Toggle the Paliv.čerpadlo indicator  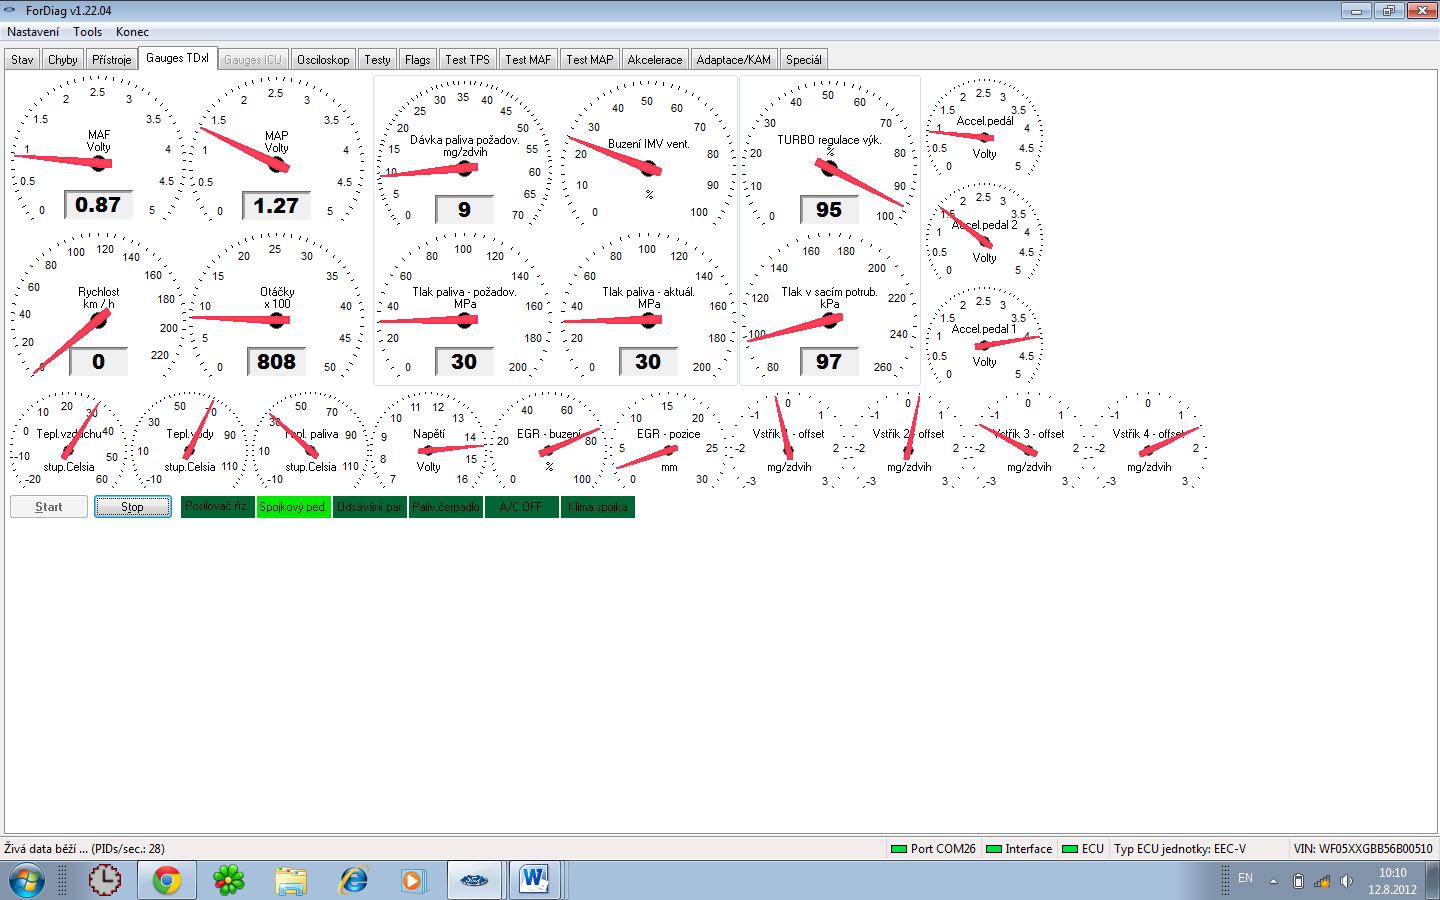point(446,507)
